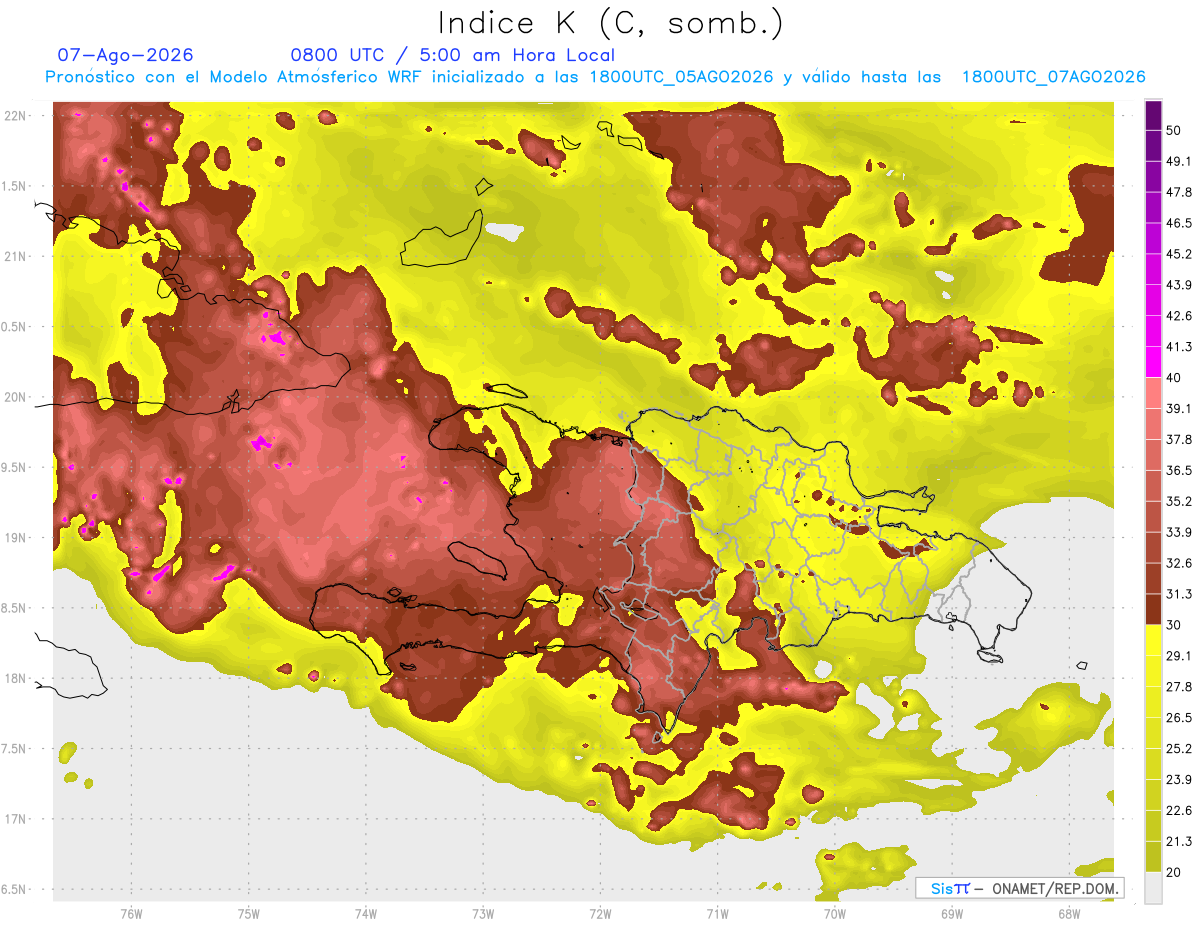
Task: Click the colorbar value "29.1"
Action: 1178,656
